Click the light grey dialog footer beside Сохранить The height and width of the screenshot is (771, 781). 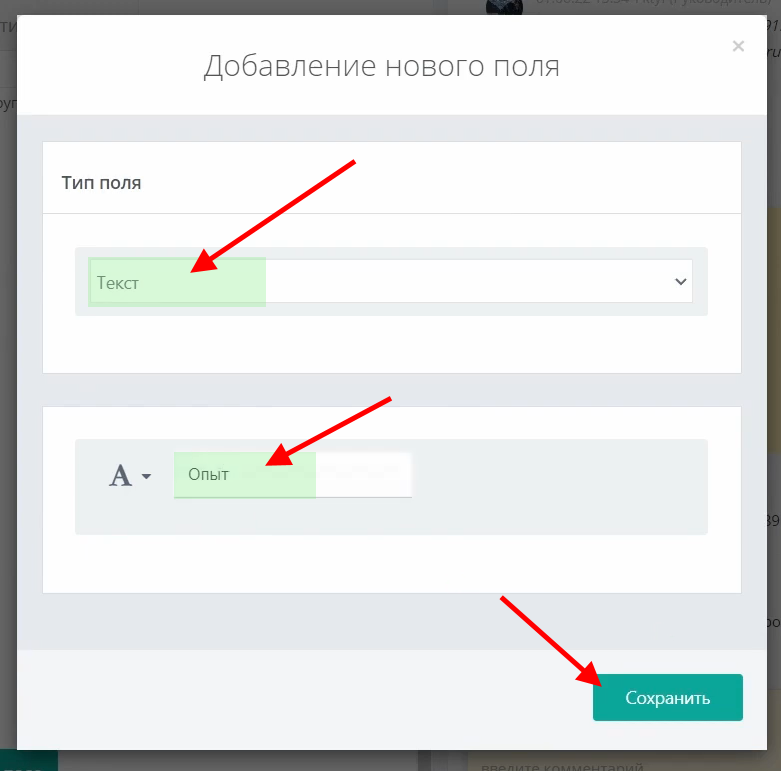(300, 698)
